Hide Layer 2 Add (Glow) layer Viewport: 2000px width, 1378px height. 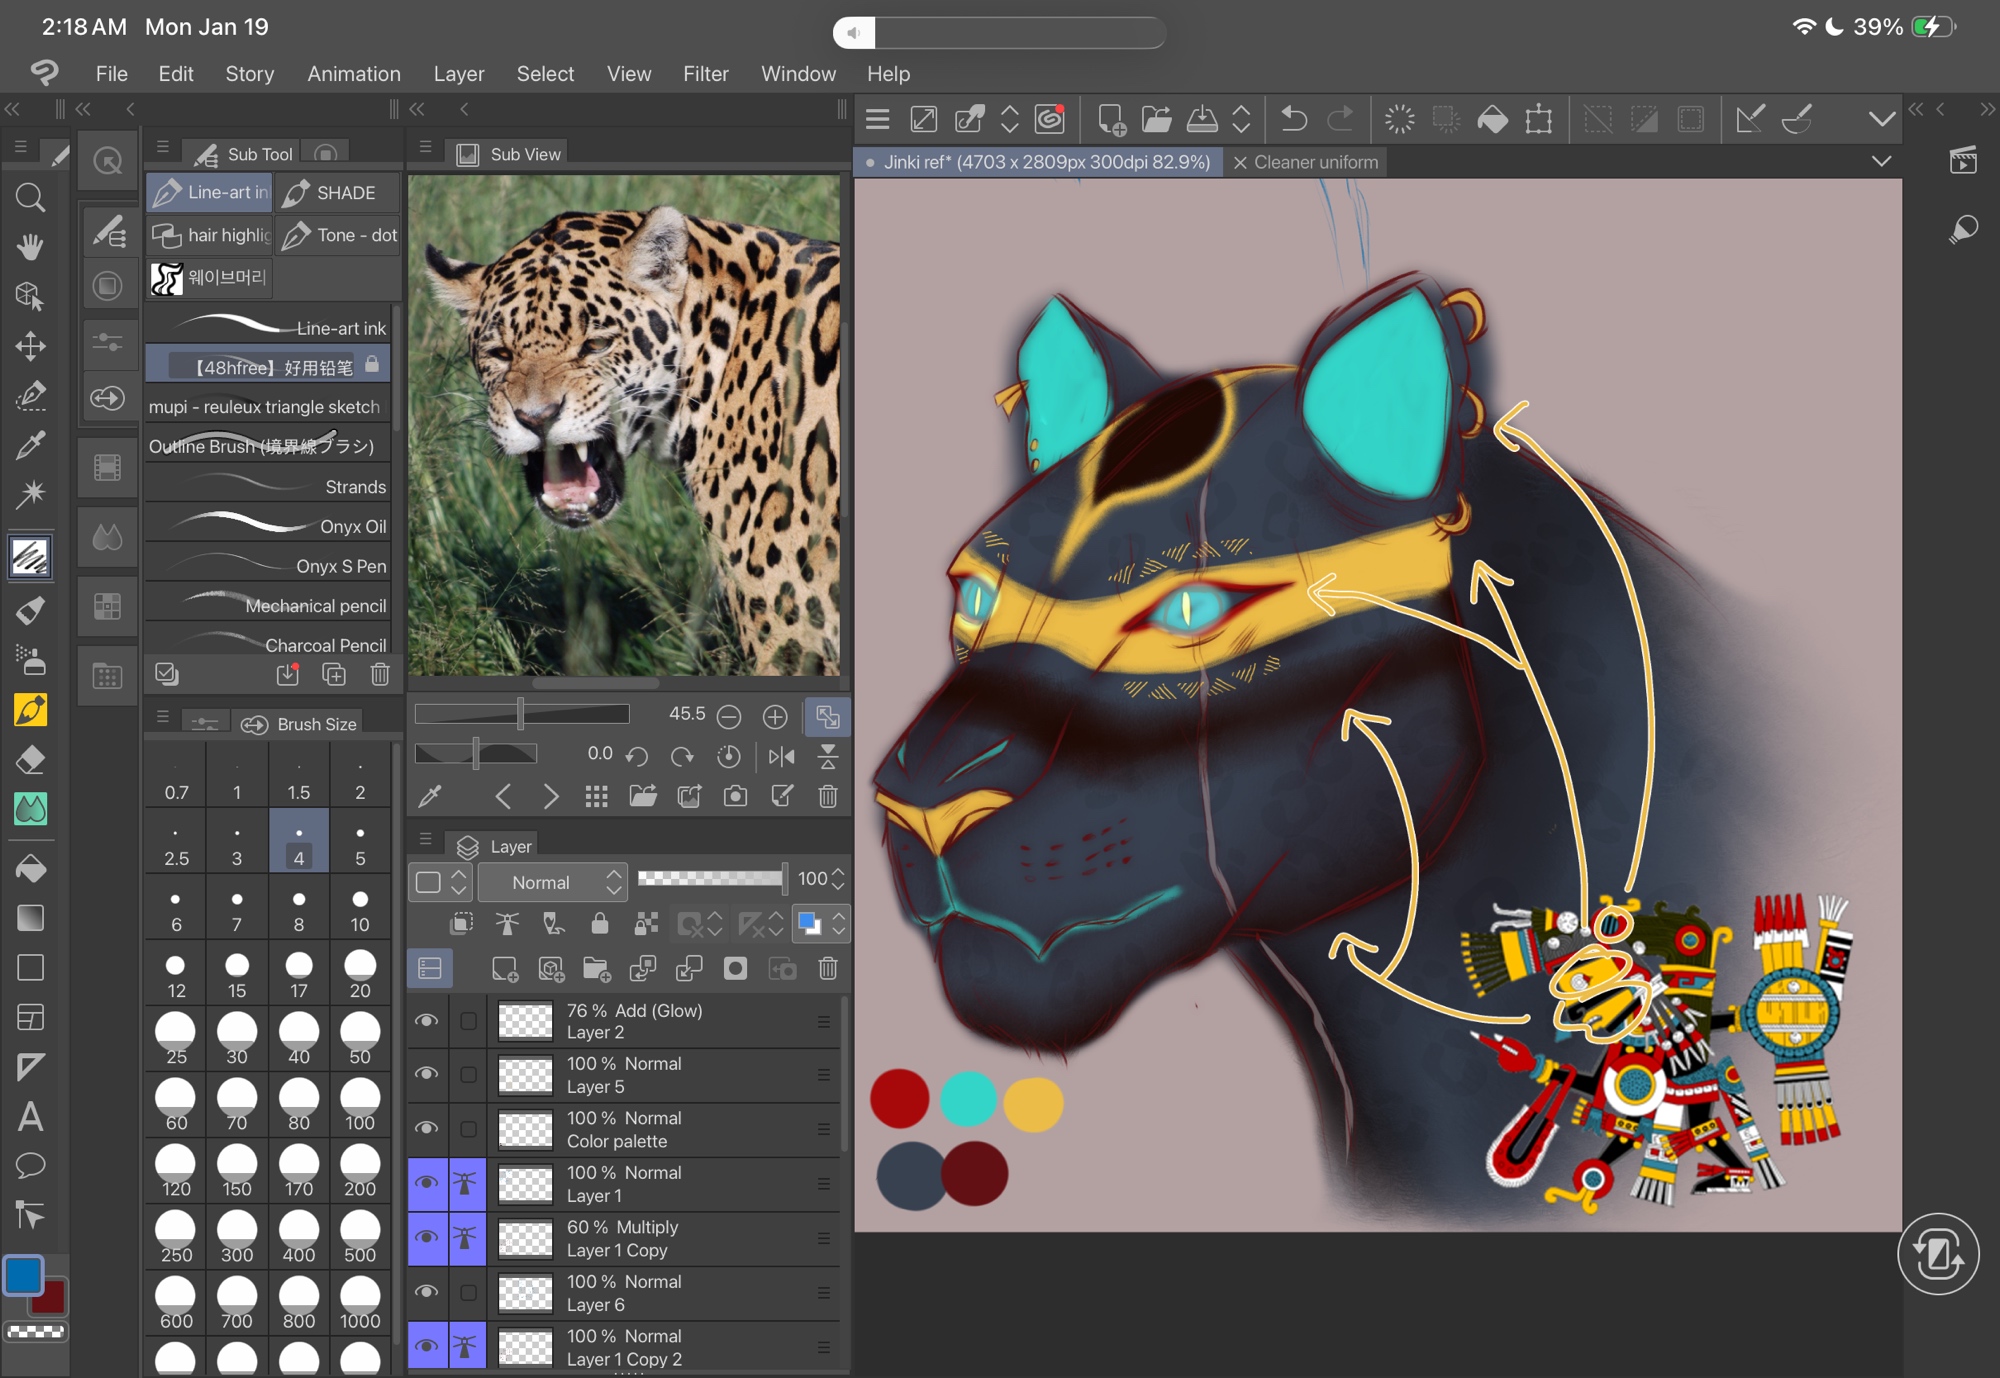click(427, 1021)
